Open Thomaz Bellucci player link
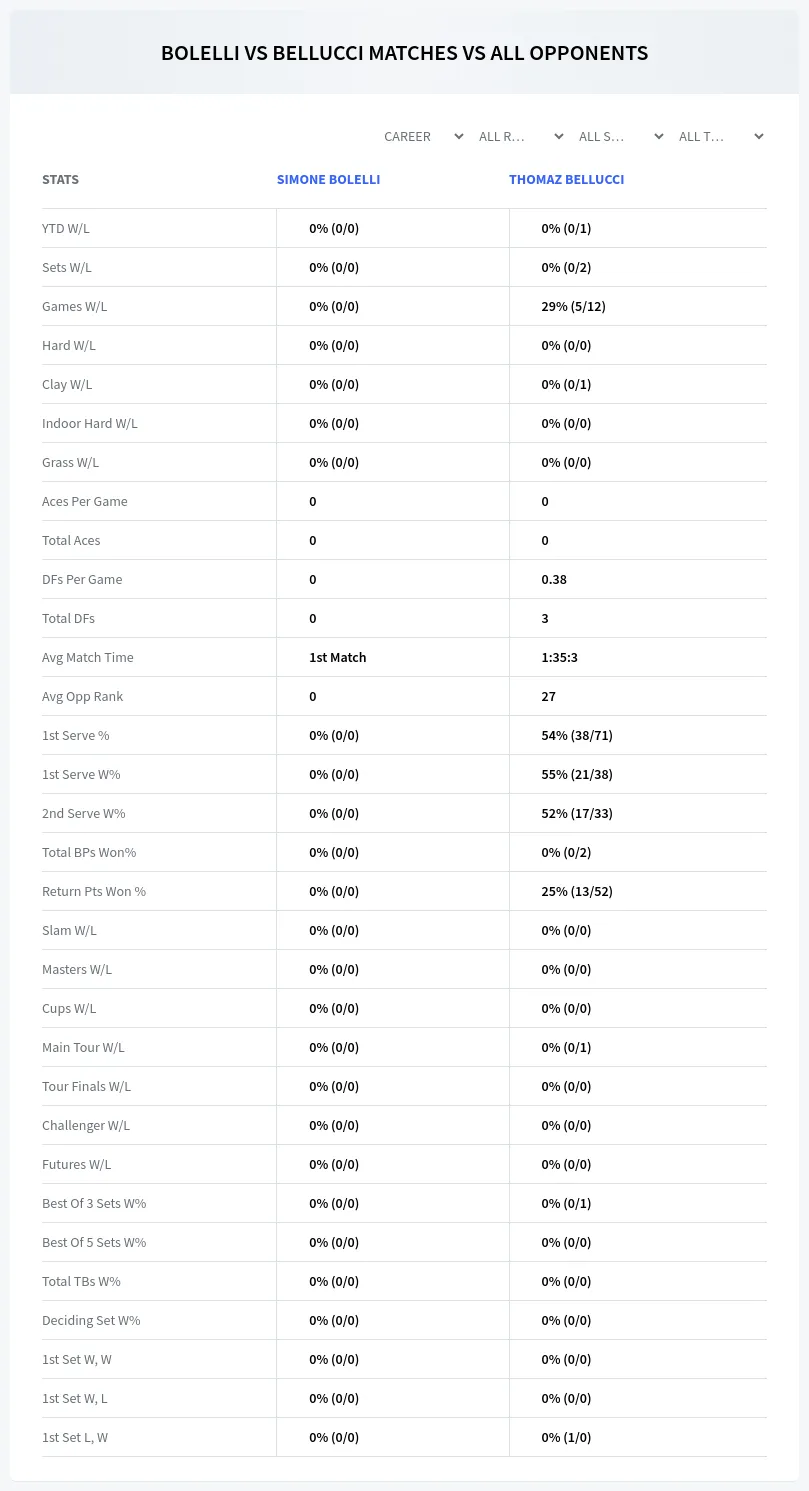Screen dimensions: 809x1491 pos(566,179)
